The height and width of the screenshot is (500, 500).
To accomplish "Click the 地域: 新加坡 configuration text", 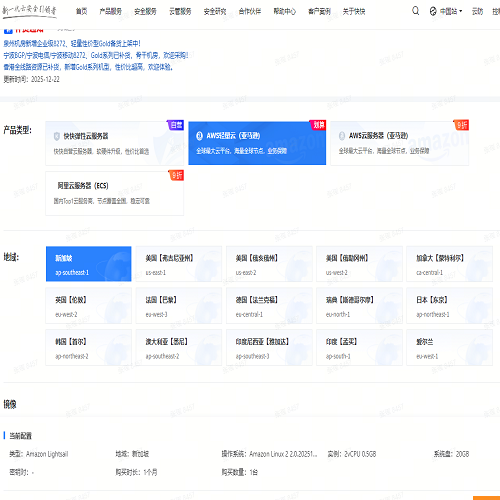I will [132, 454].
